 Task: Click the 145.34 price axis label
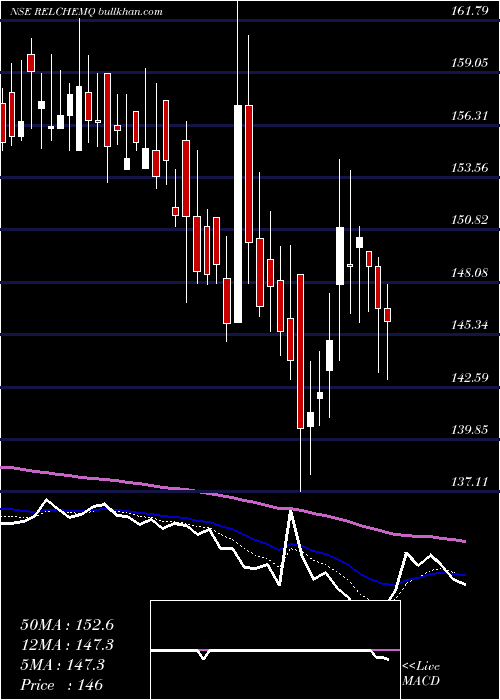pyautogui.click(x=470, y=325)
